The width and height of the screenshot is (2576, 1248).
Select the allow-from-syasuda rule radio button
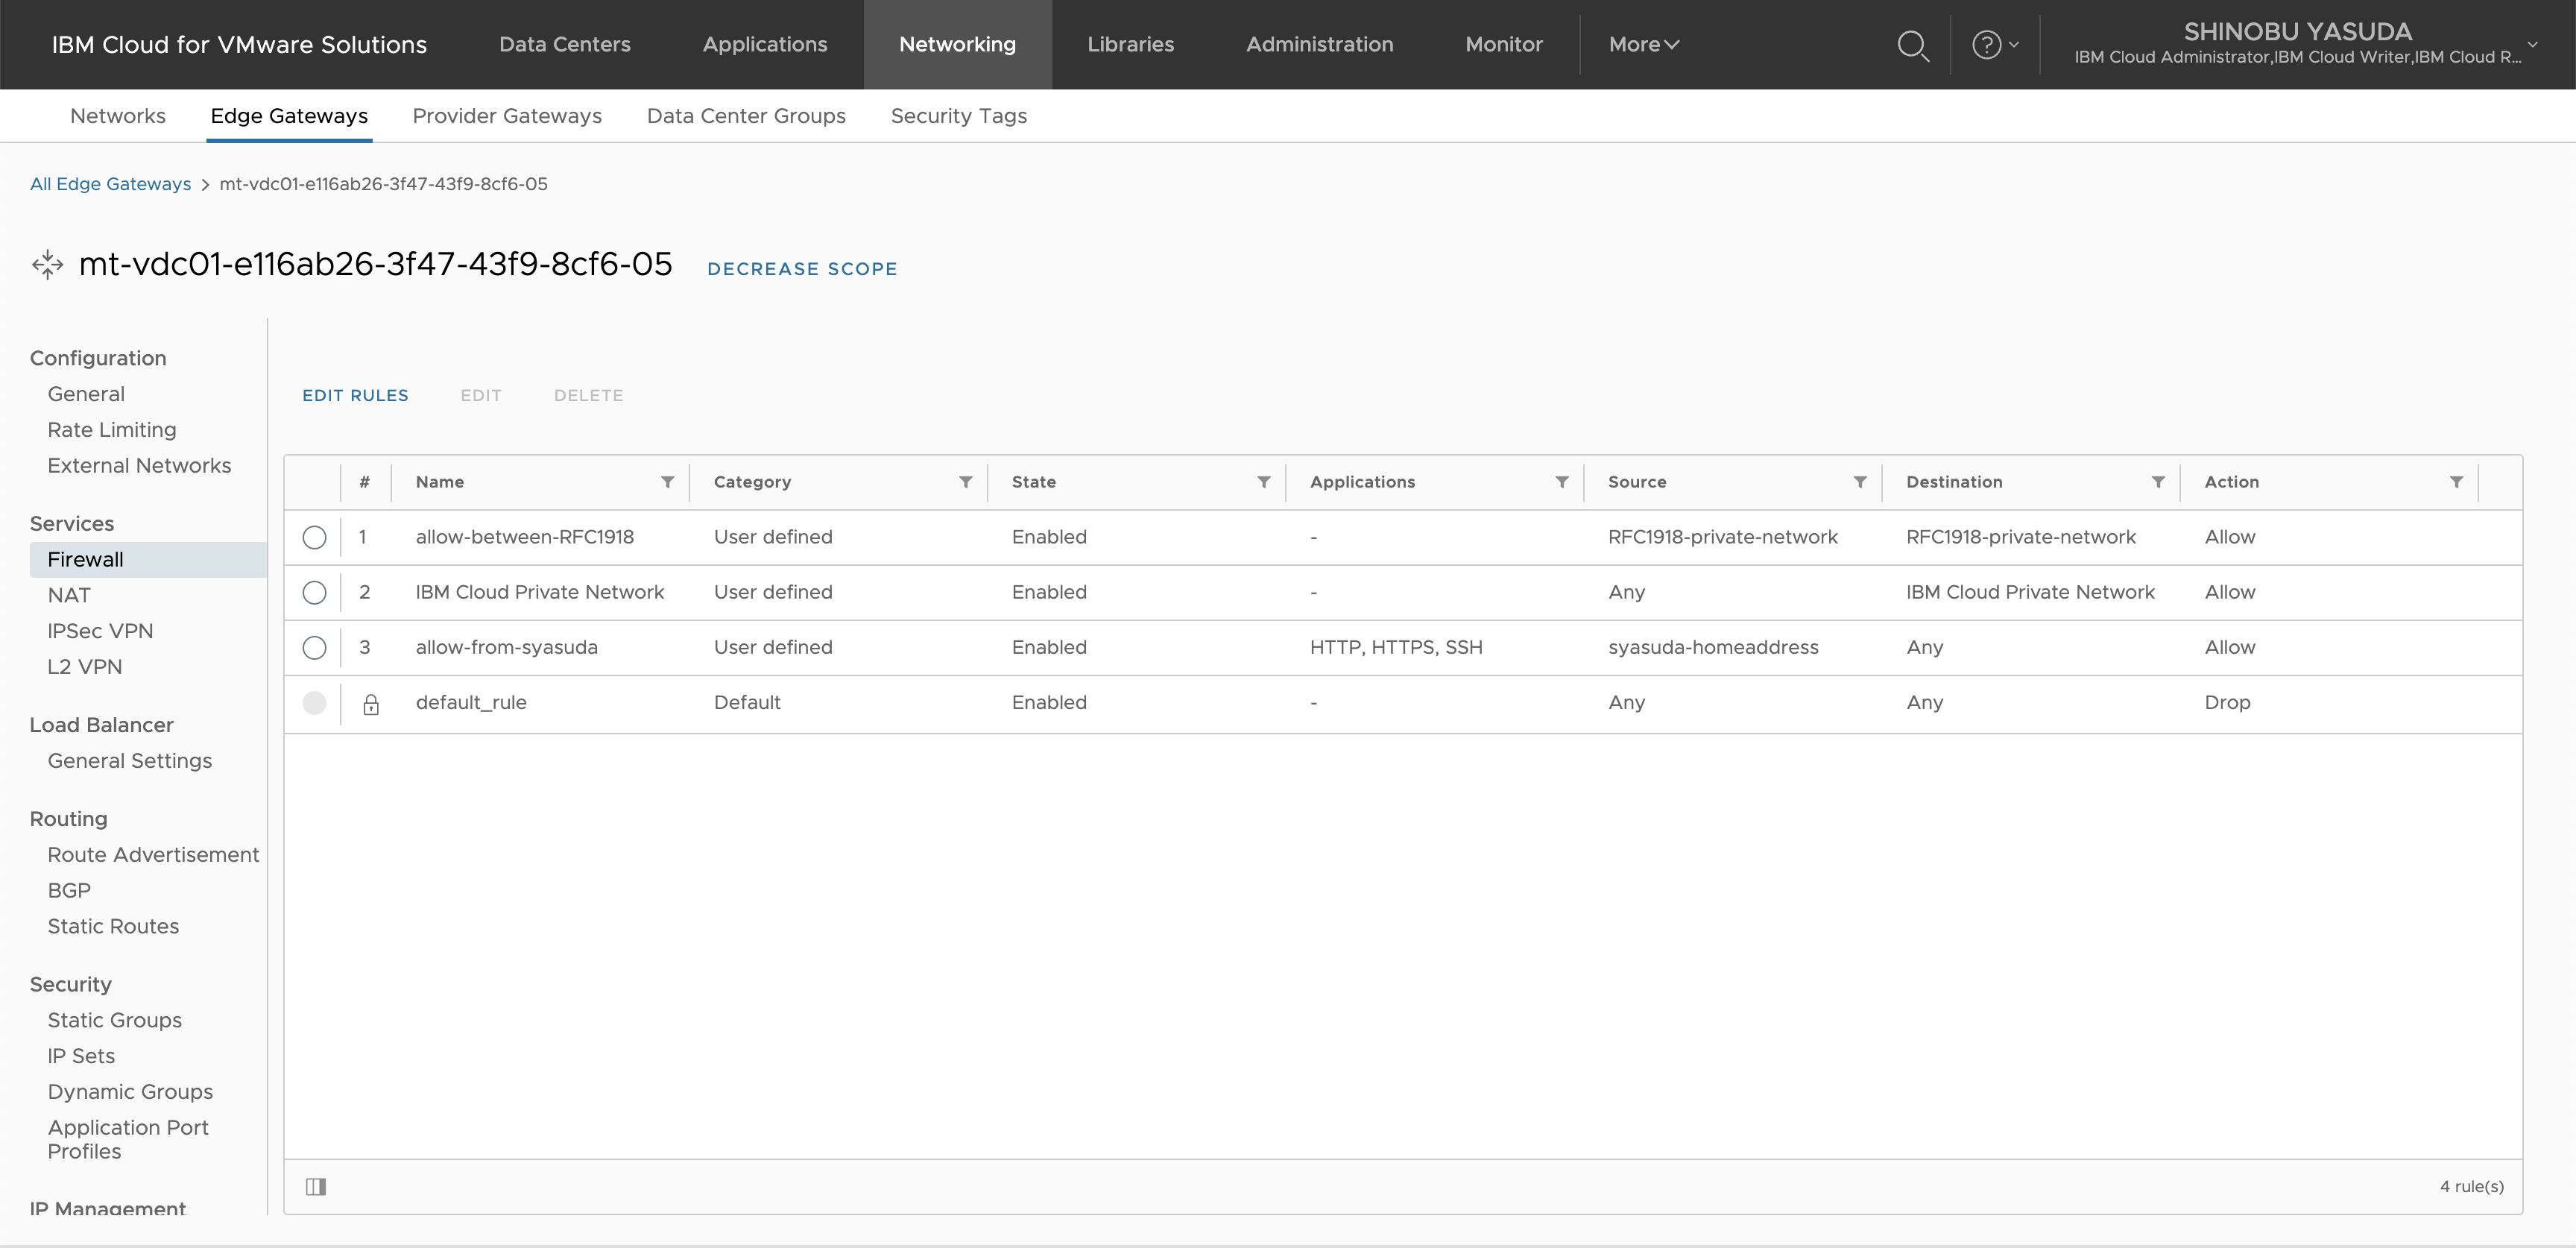click(x=314, y=647)
